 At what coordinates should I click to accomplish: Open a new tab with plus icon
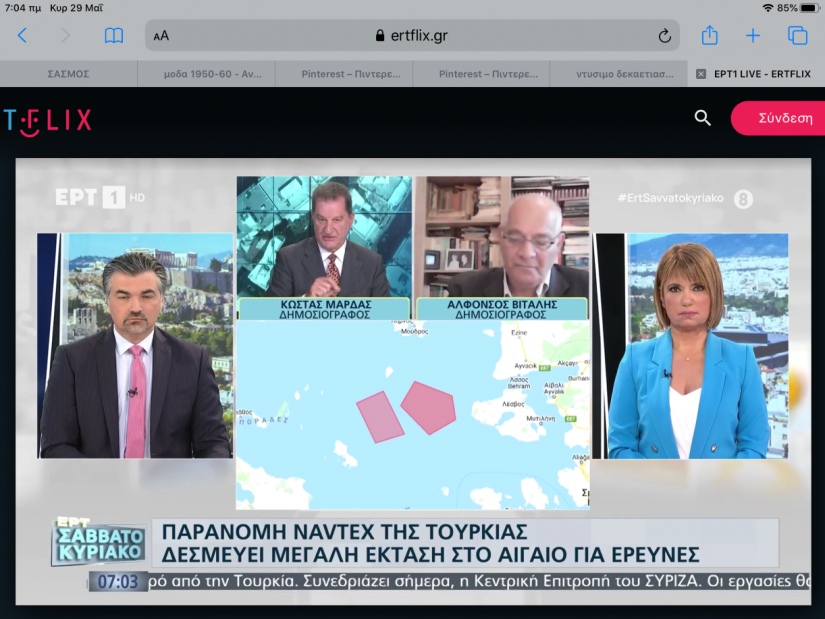click(x=753, y=36)
